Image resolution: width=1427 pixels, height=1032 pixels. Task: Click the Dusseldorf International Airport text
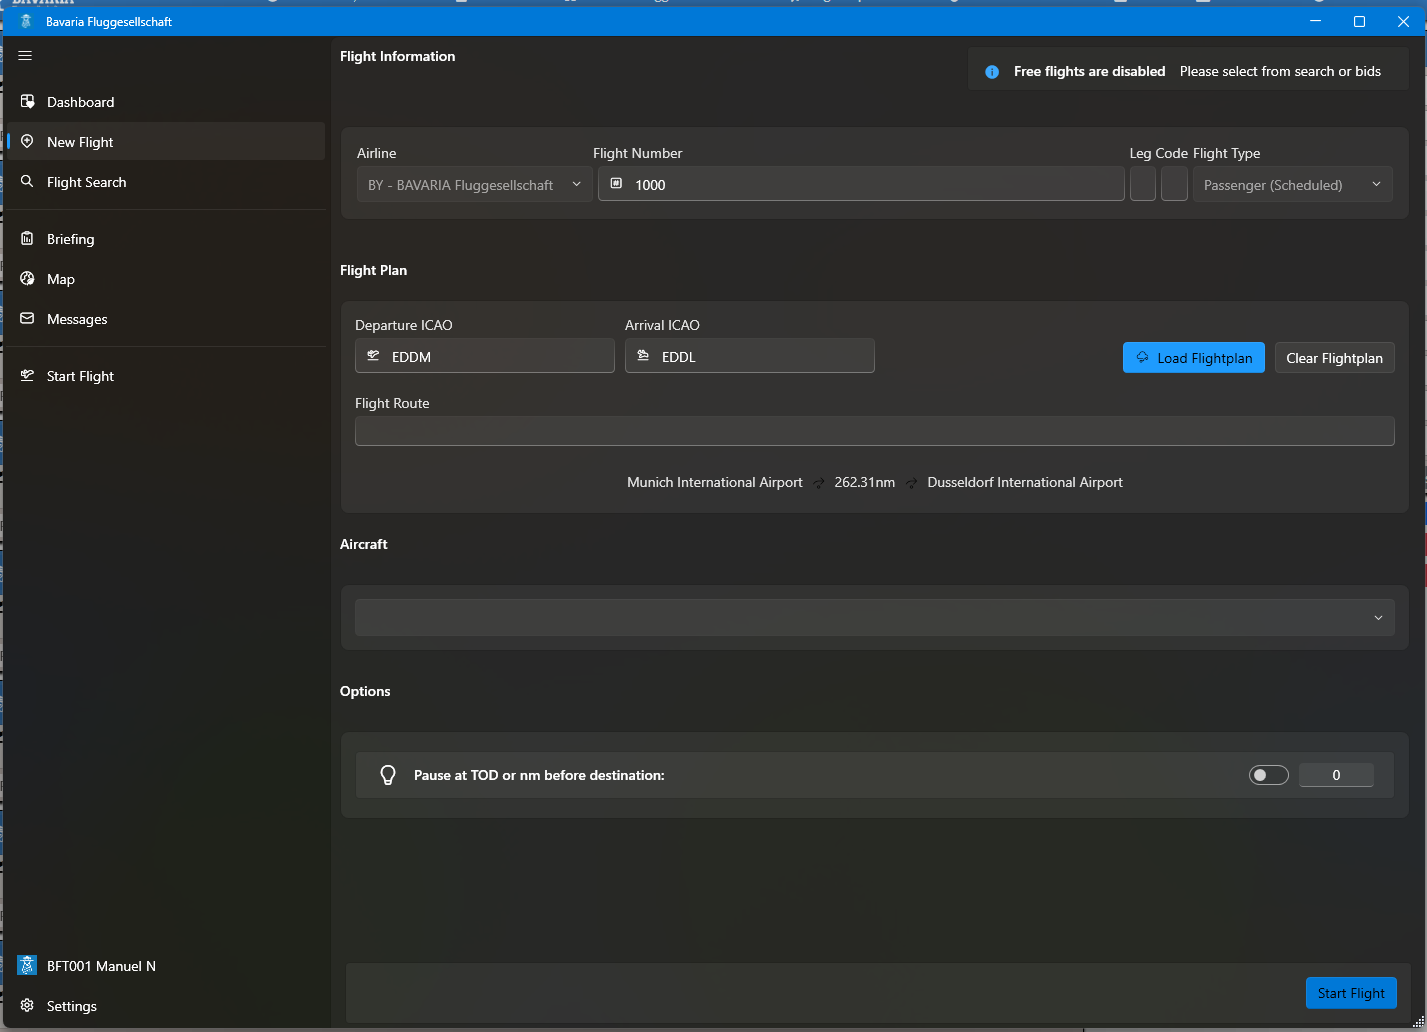coord(1025,482)
